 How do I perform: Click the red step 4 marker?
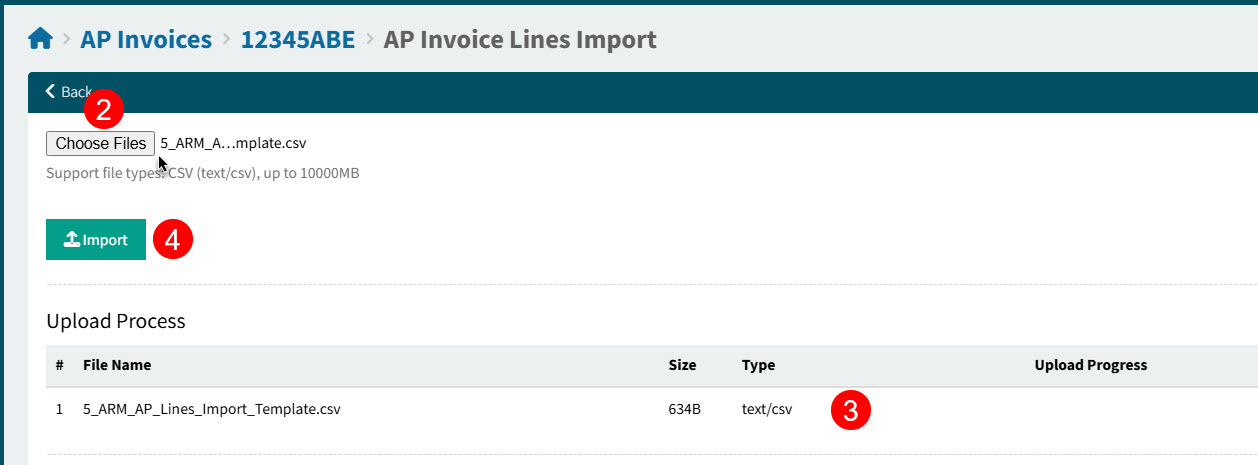[172, 240]
